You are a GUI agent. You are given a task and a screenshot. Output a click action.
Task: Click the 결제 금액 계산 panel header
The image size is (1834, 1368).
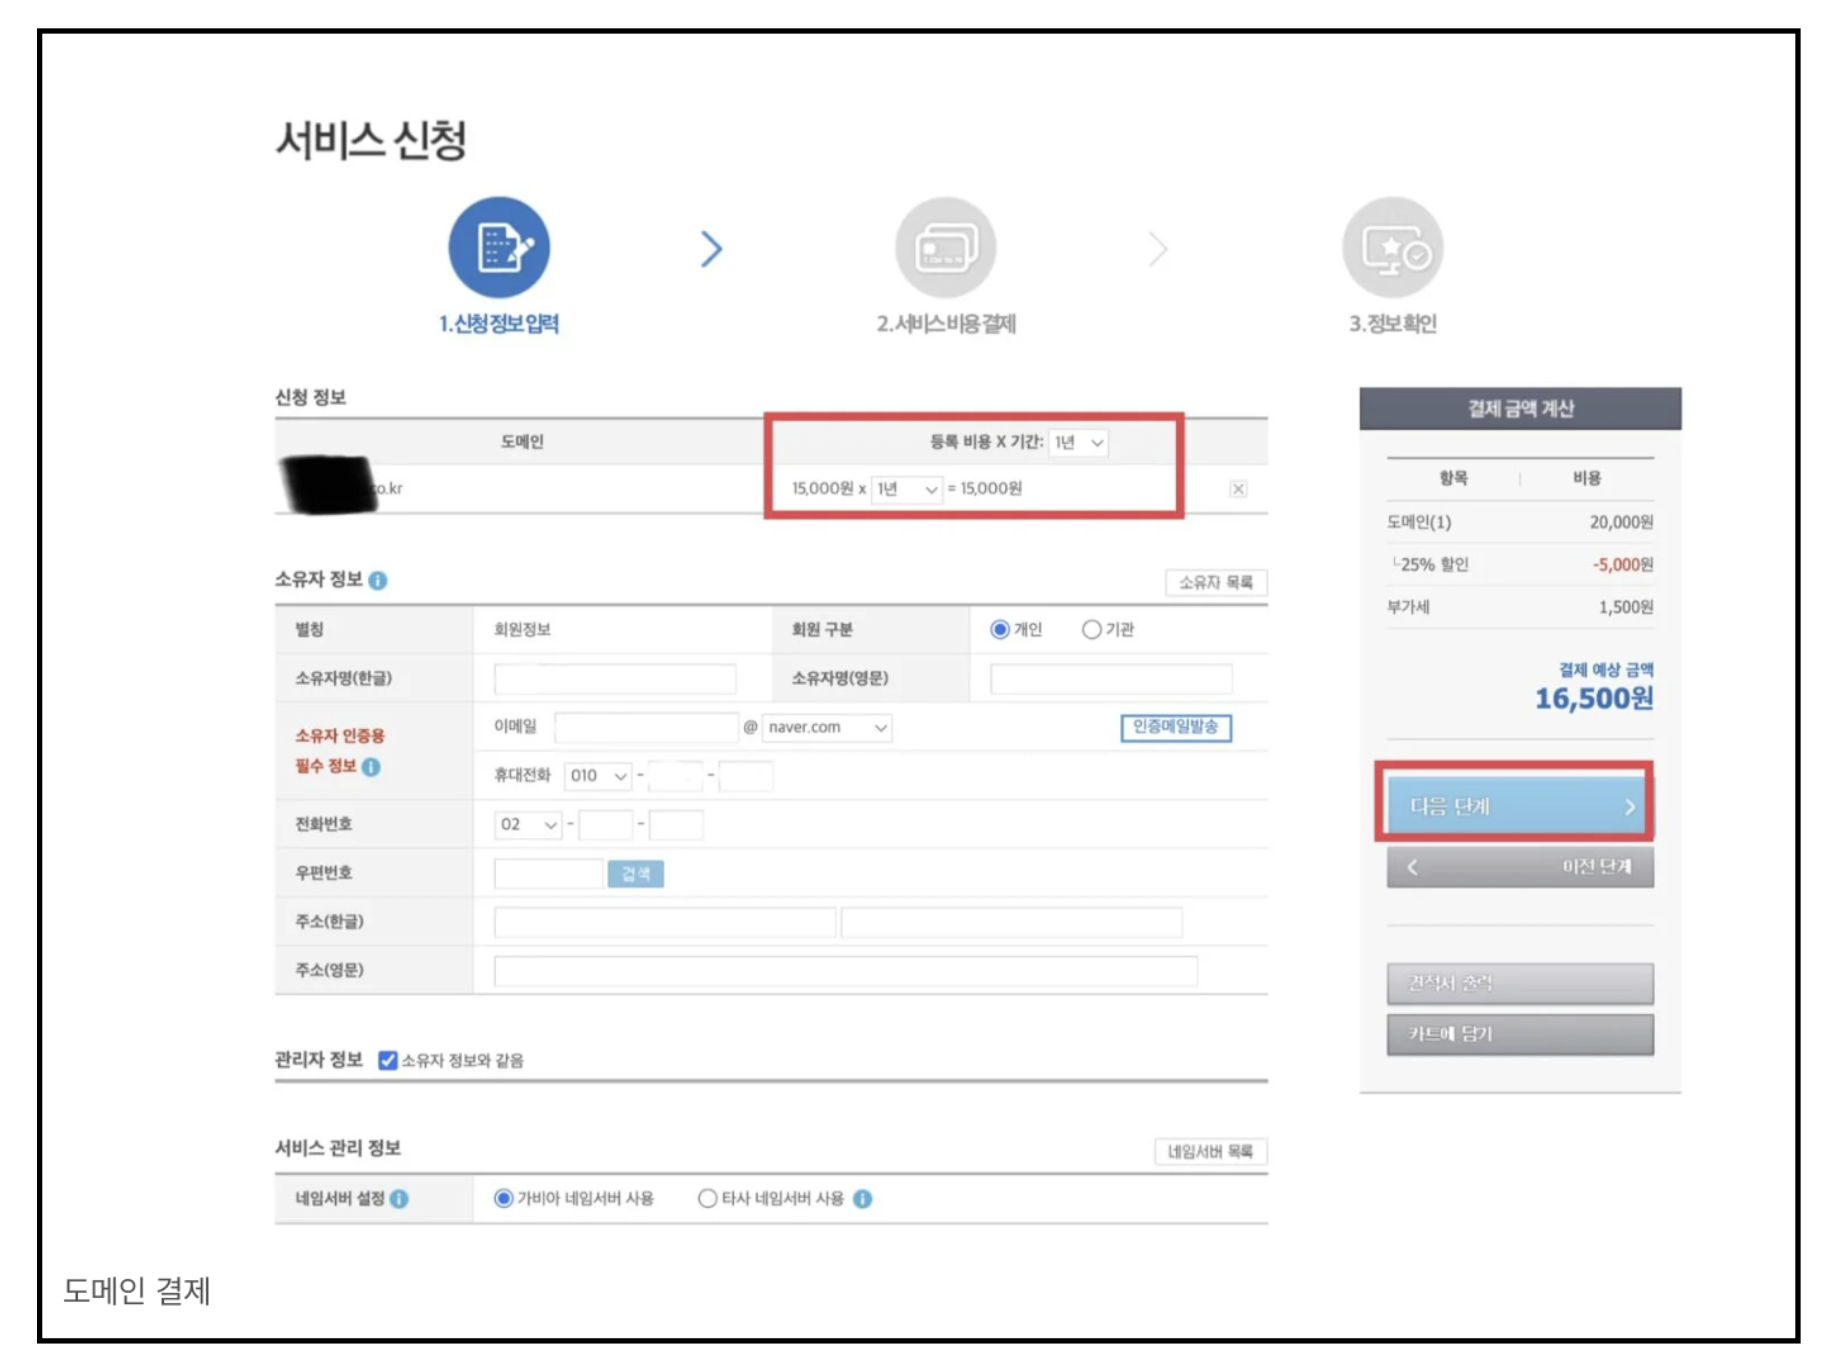tap(1520, 408)
